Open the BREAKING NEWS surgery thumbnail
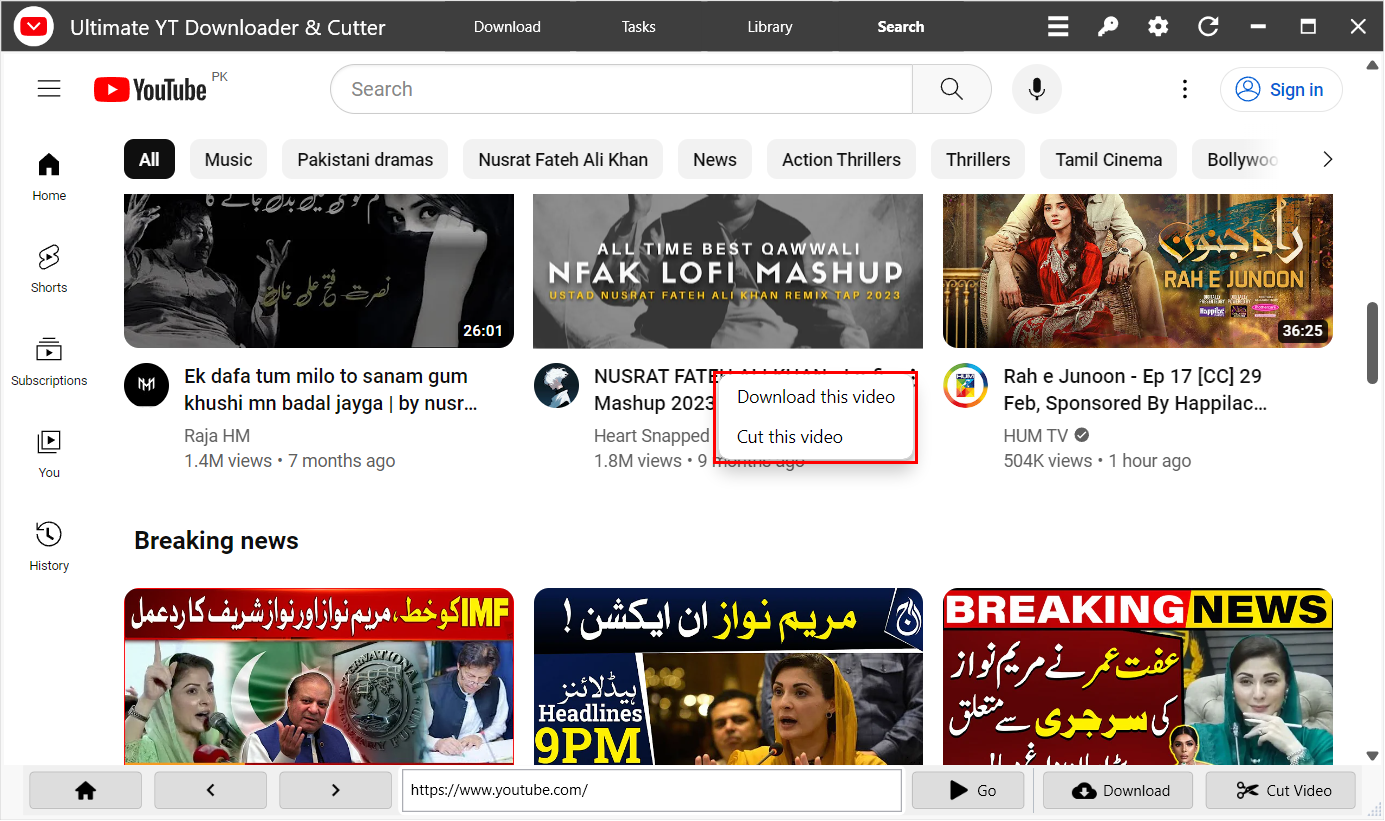1385x821 pixels. point(1138,677)
